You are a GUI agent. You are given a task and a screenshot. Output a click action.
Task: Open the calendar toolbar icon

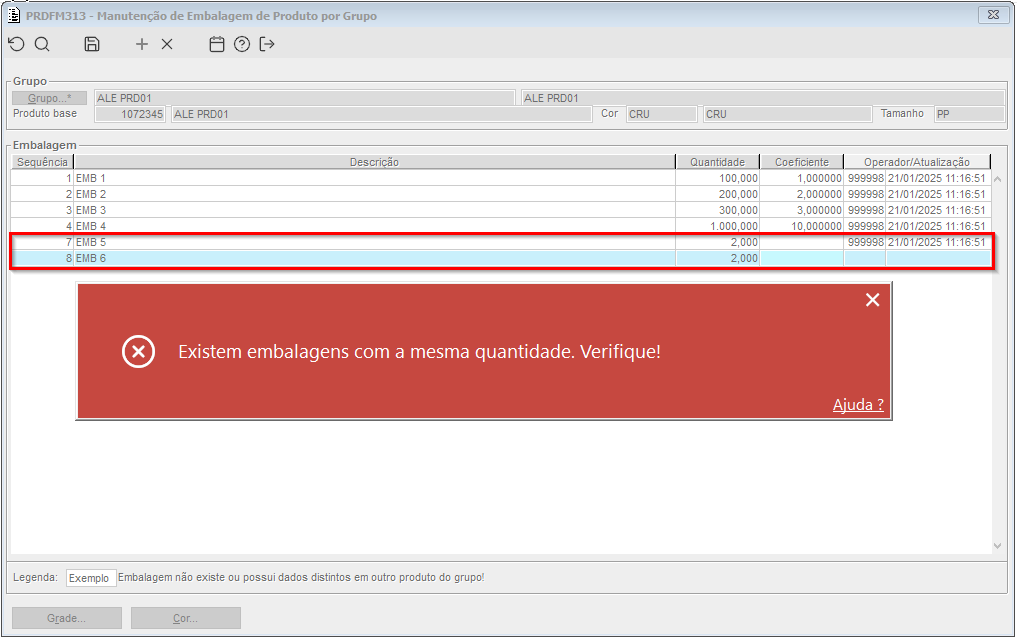(x=217, y=44)
